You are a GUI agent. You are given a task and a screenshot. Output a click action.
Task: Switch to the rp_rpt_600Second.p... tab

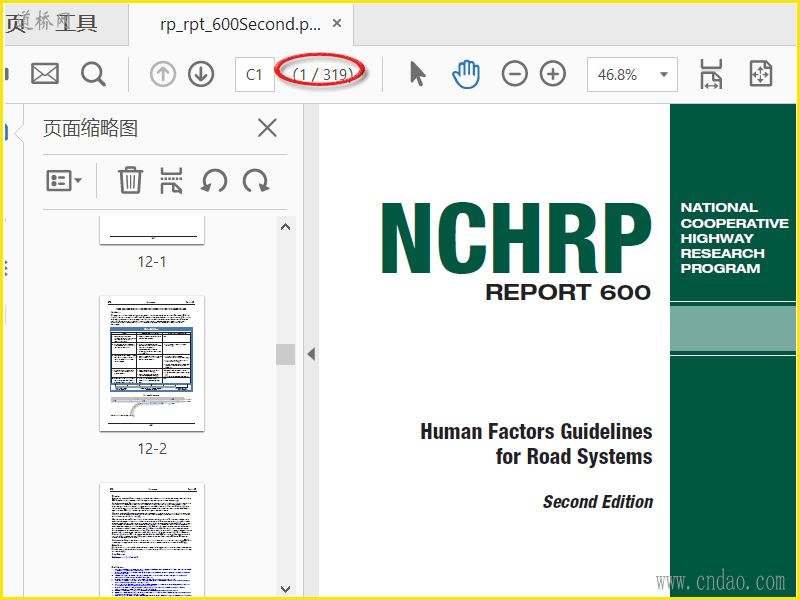(240, 24)
